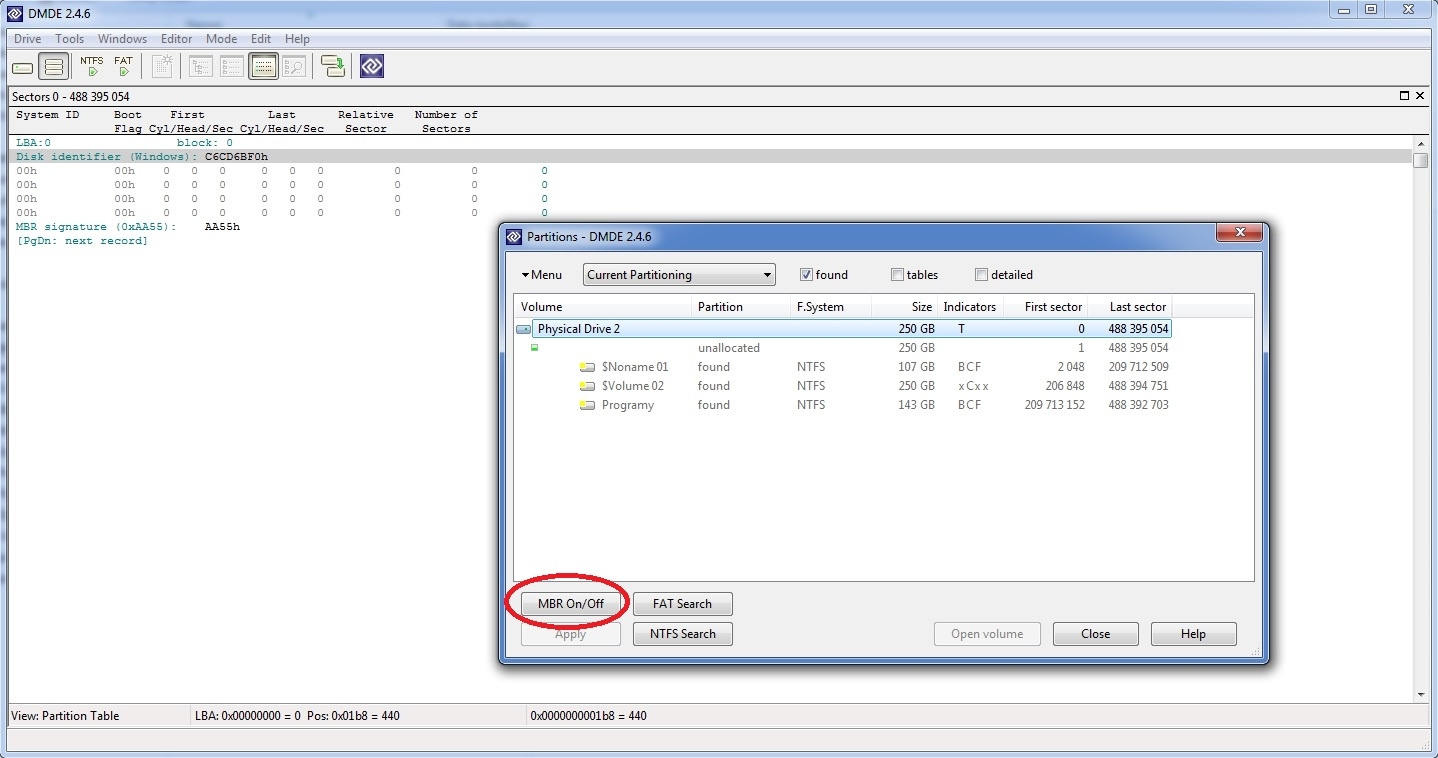The height and width of the screenshot is (758, 1438).
Task: Click the green icon in the unallocated row
Action: 534,348
